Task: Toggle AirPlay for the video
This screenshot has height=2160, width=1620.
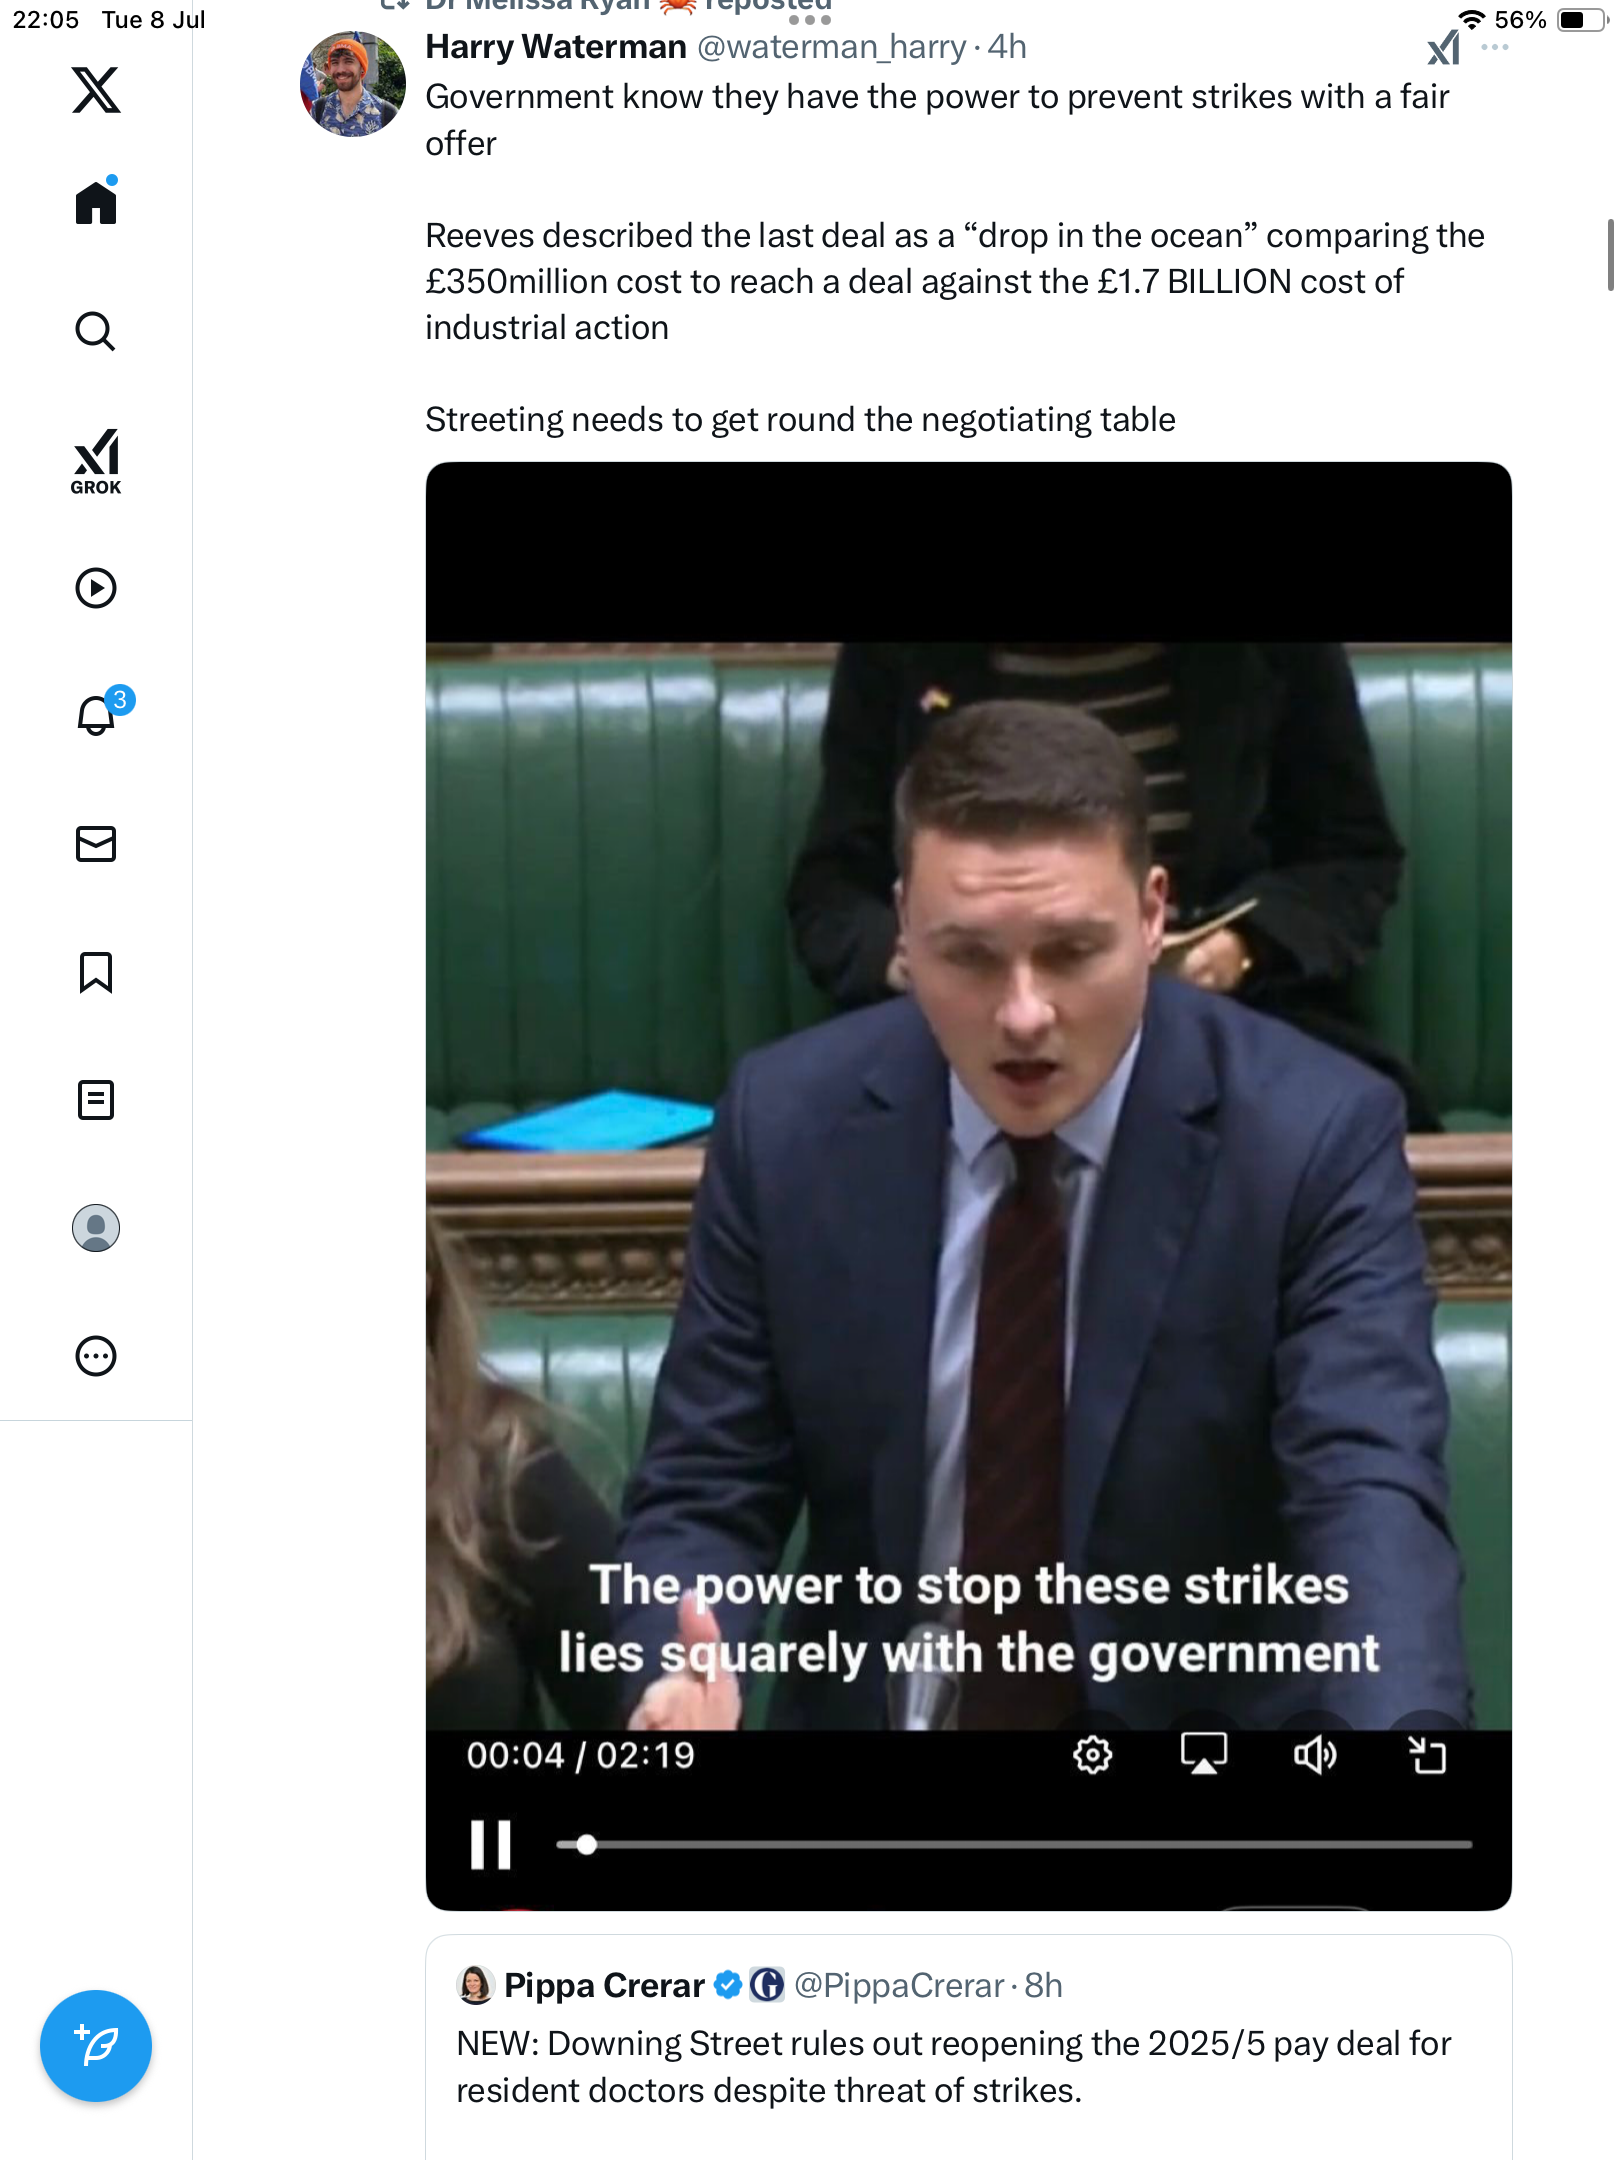Action: pos(1204,1755)
